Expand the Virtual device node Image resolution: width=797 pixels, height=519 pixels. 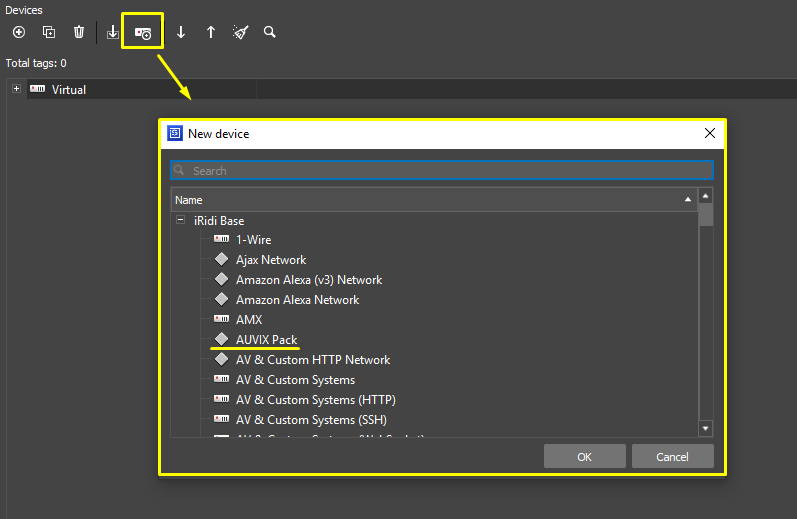[16, 89]
